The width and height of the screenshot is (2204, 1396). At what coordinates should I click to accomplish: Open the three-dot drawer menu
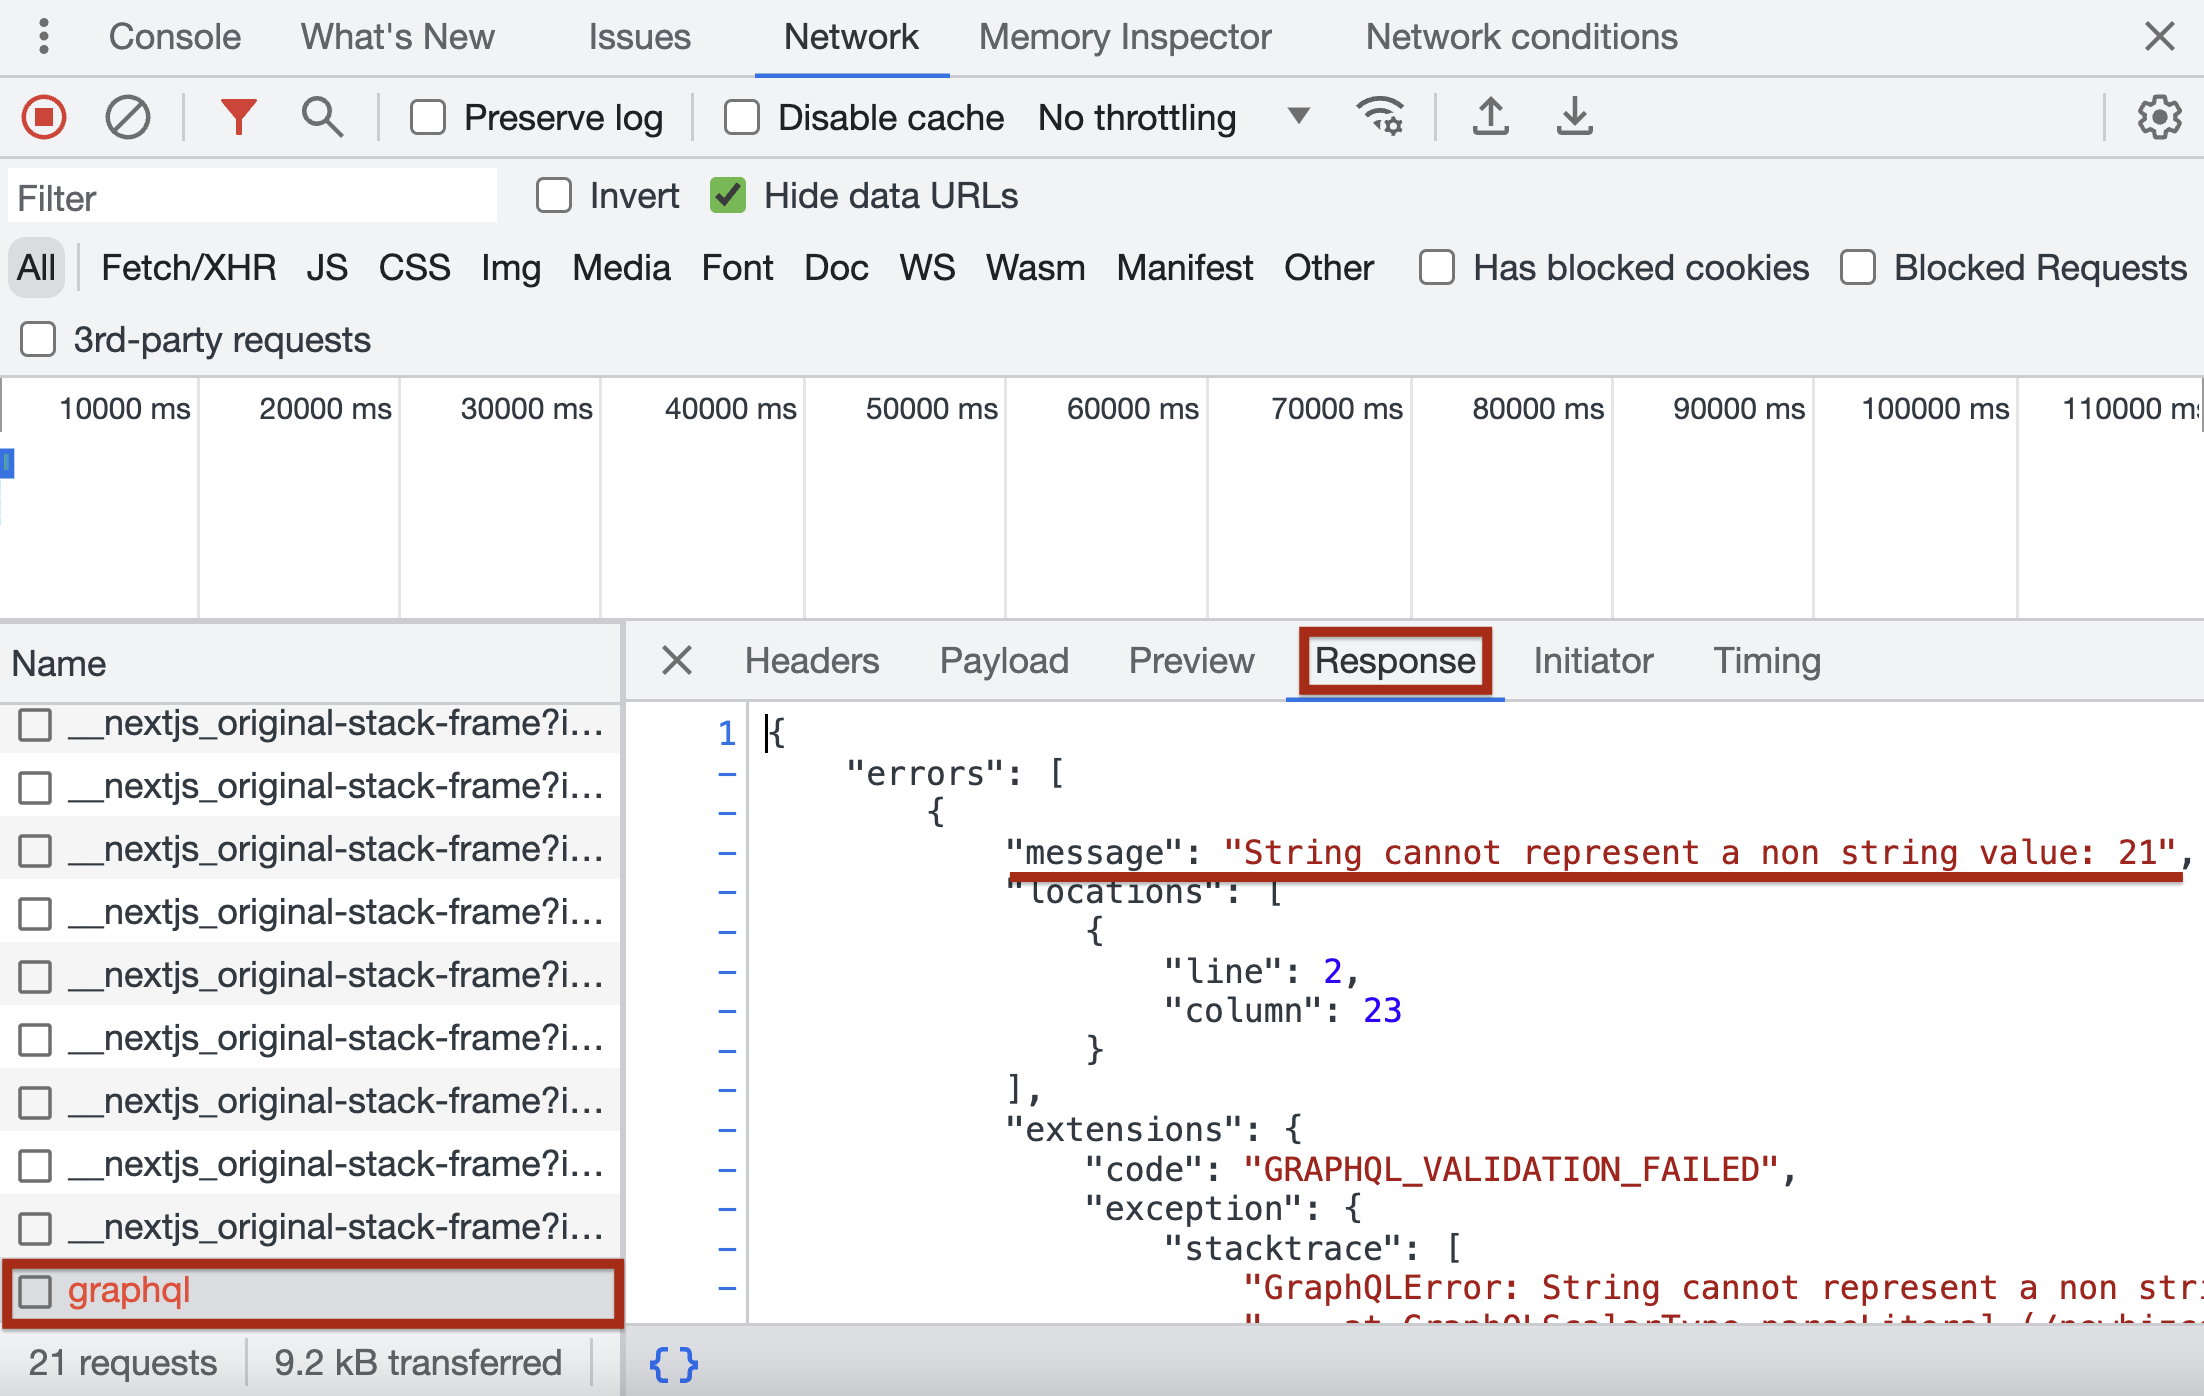pos(43,37)
